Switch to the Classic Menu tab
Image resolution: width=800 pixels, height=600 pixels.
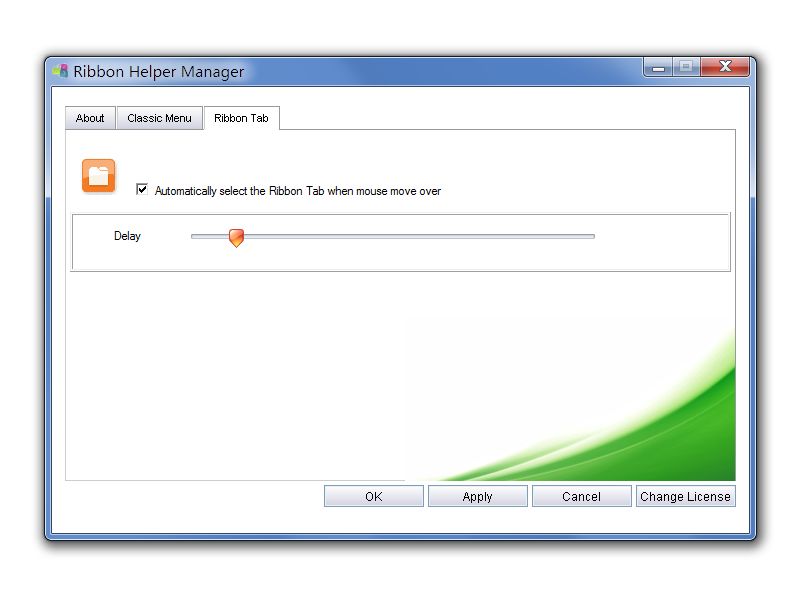[159, 118]
